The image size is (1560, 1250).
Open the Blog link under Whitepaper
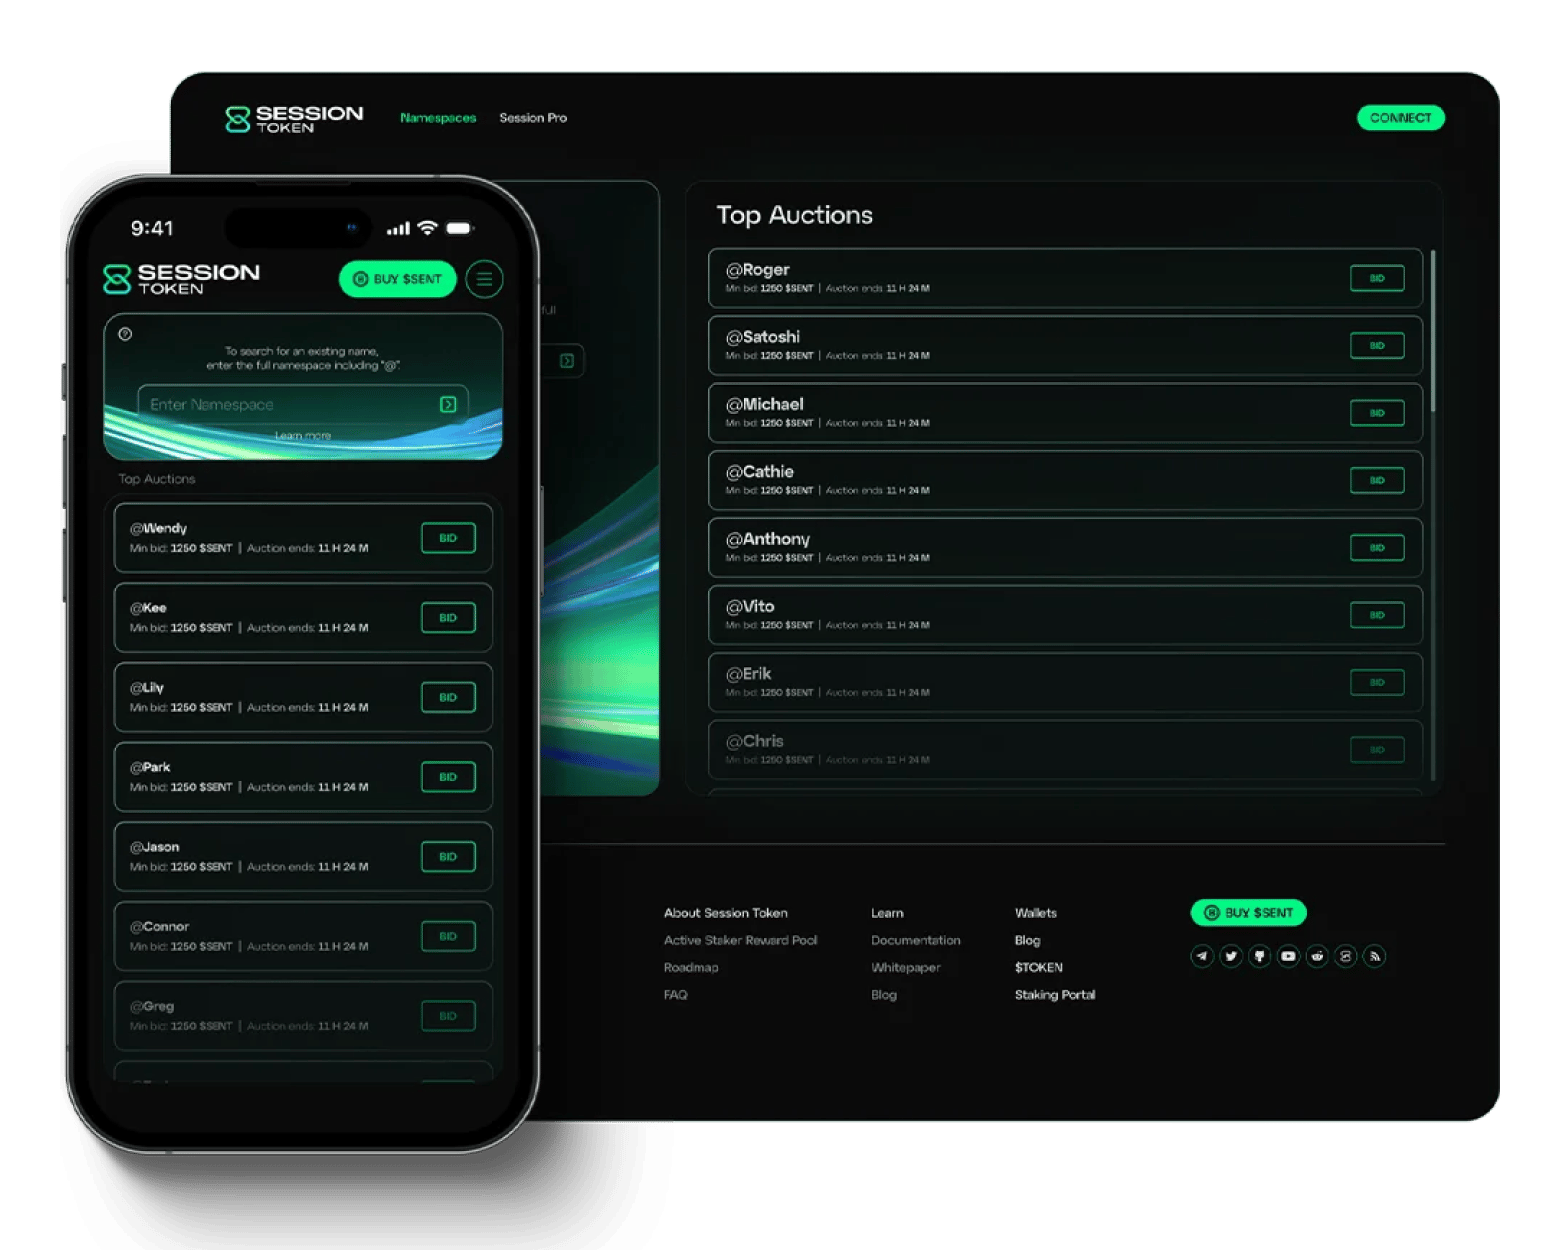883,995
